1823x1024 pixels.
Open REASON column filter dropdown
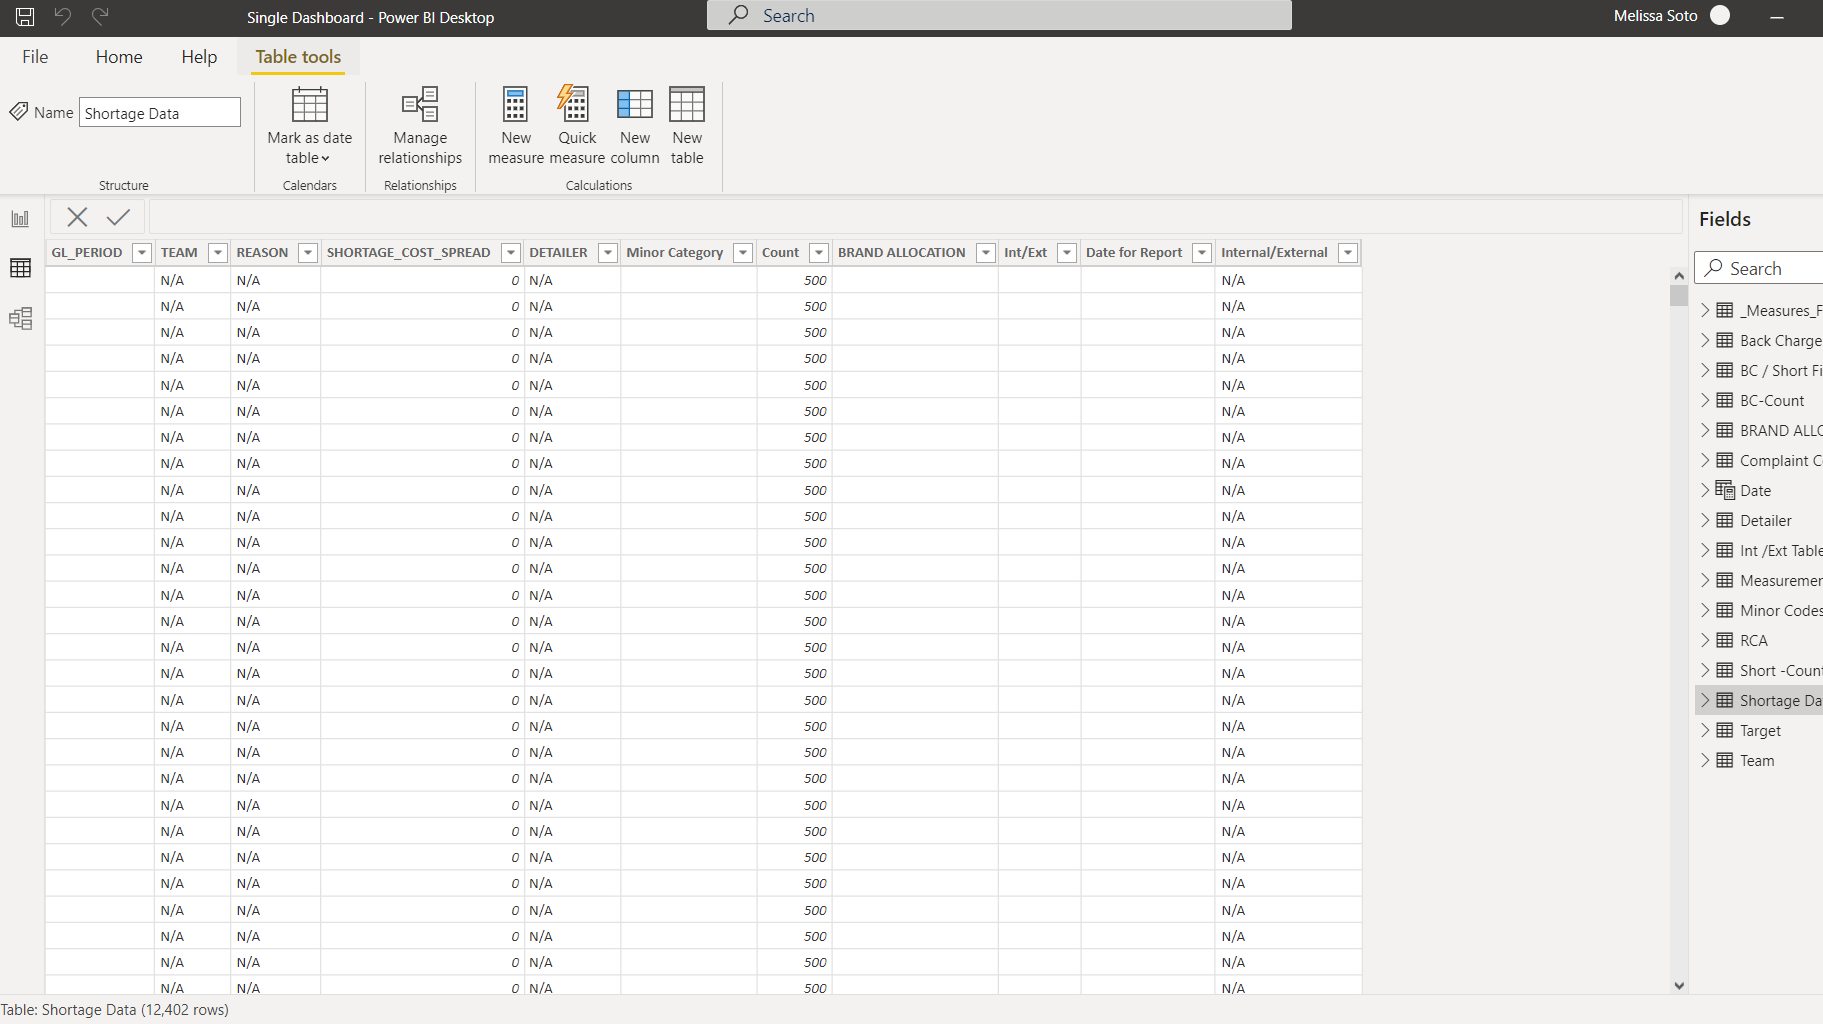pyautogui.click(x=308, y=253)
